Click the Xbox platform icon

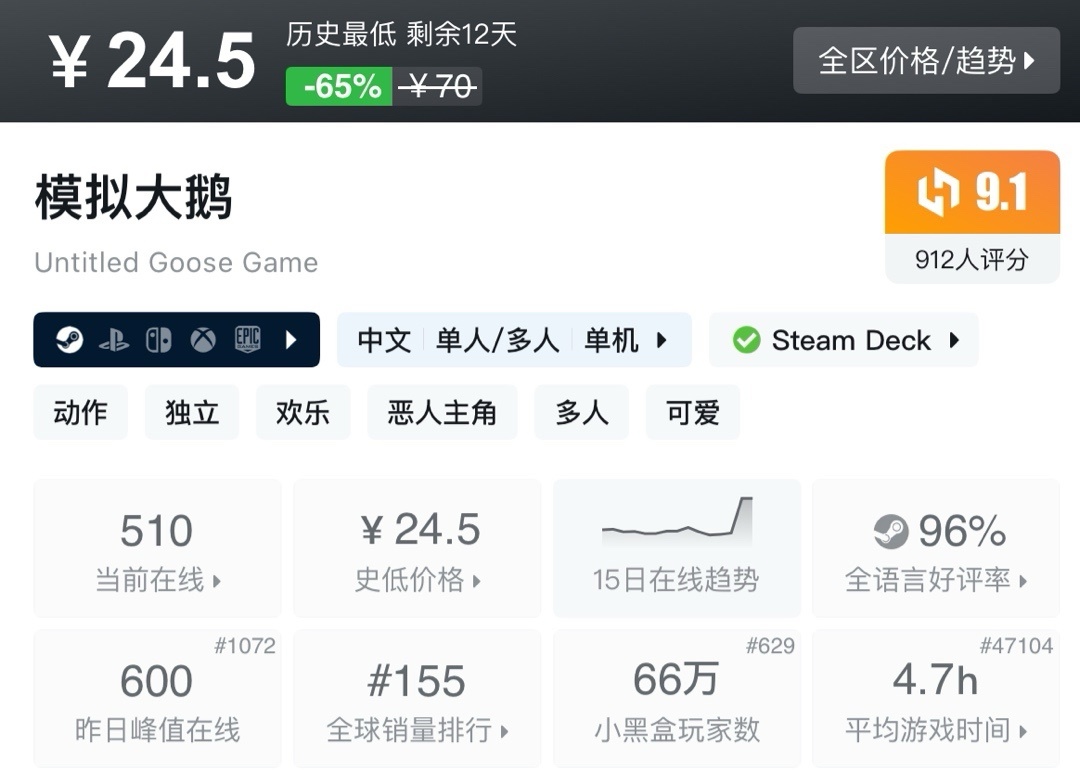coord(203,340)
